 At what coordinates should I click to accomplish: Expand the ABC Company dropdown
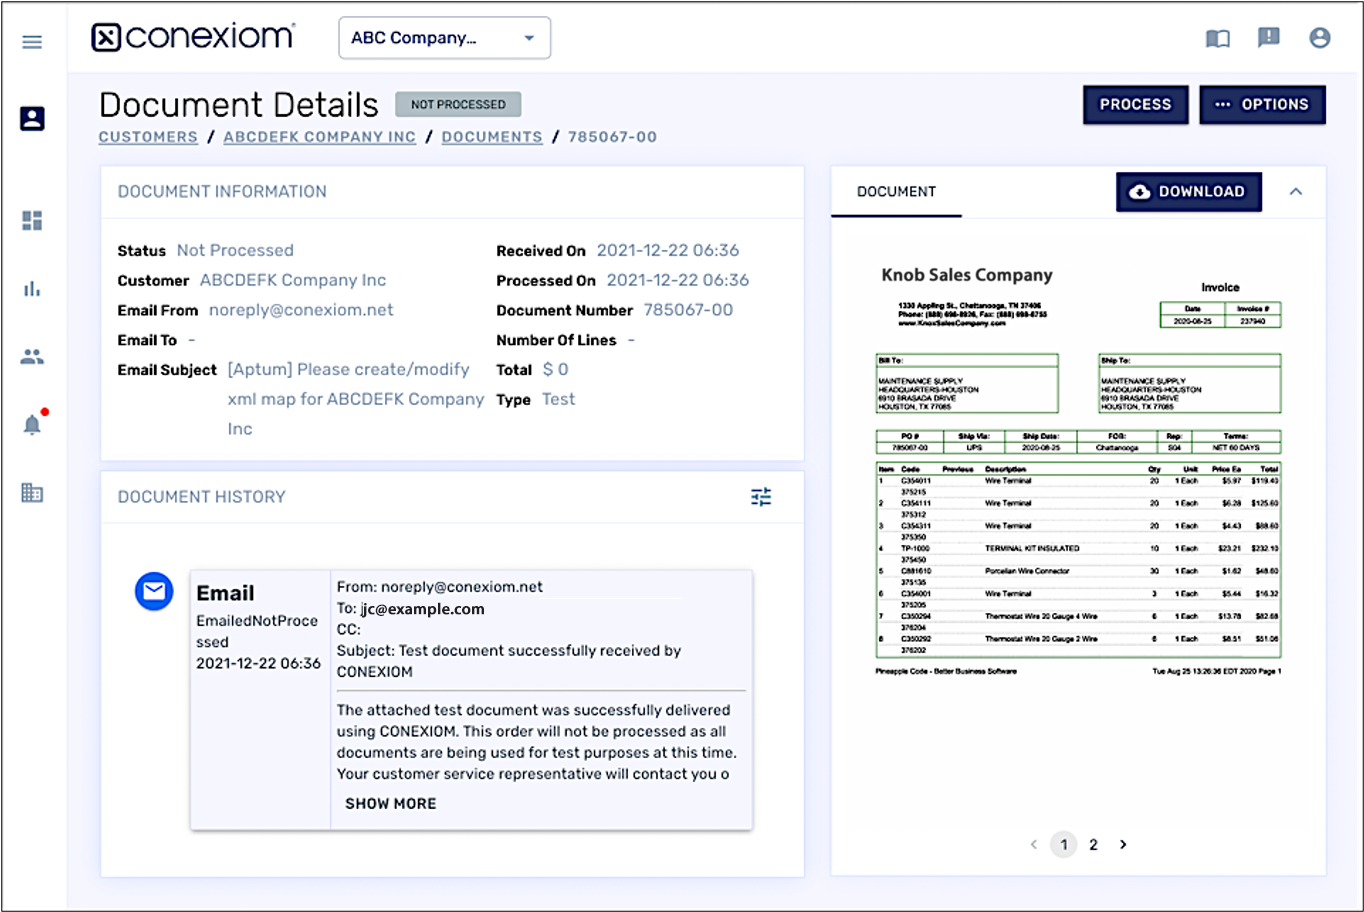(x=444, y=38)
